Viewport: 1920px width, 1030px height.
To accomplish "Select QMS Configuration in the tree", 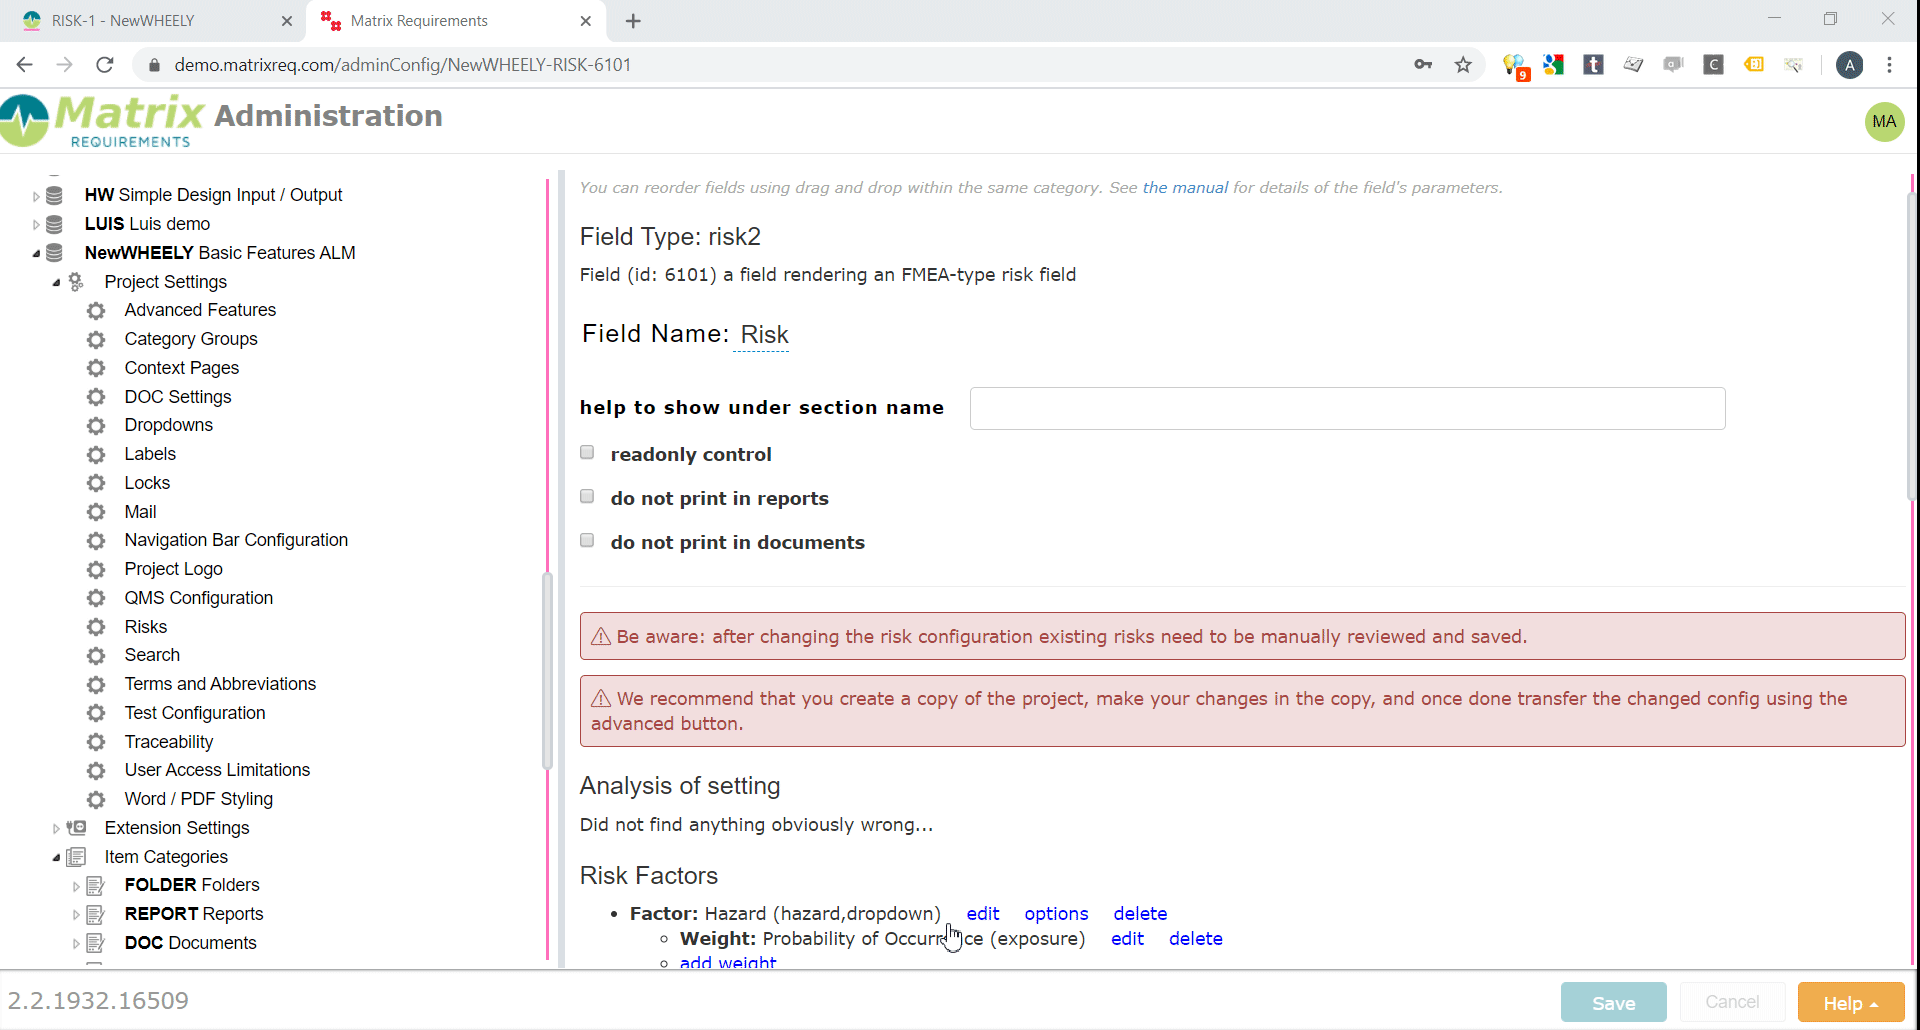I will coord(198,598).
